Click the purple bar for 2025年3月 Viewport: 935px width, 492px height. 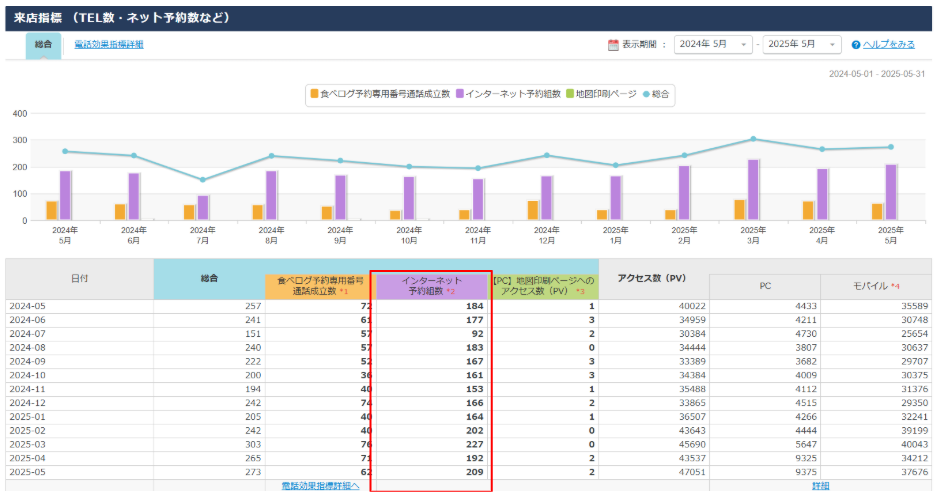753,190
